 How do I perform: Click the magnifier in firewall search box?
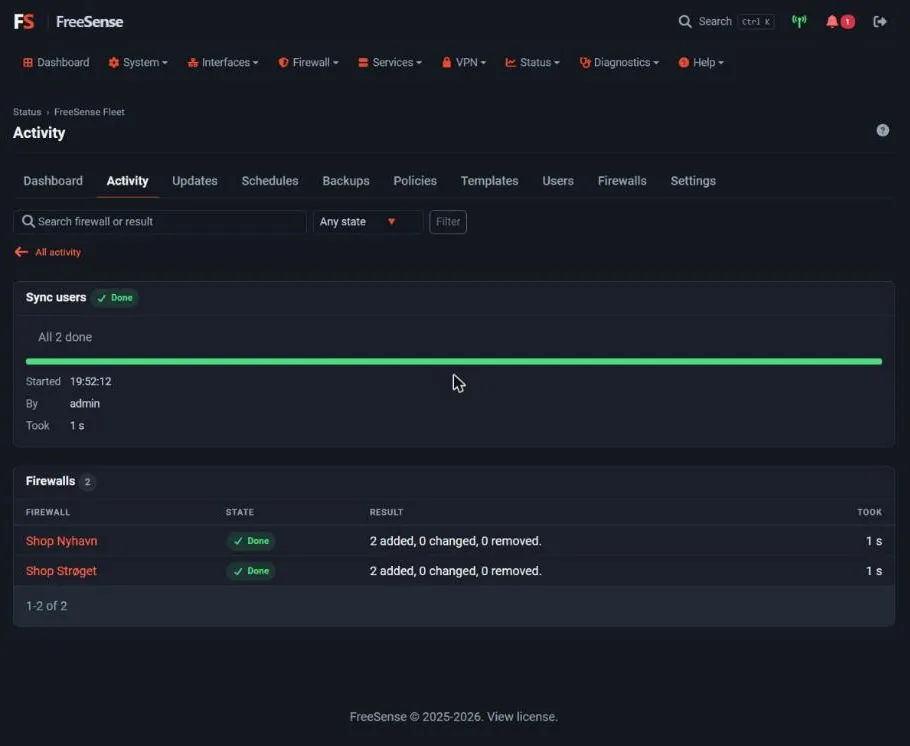point(28,221)
